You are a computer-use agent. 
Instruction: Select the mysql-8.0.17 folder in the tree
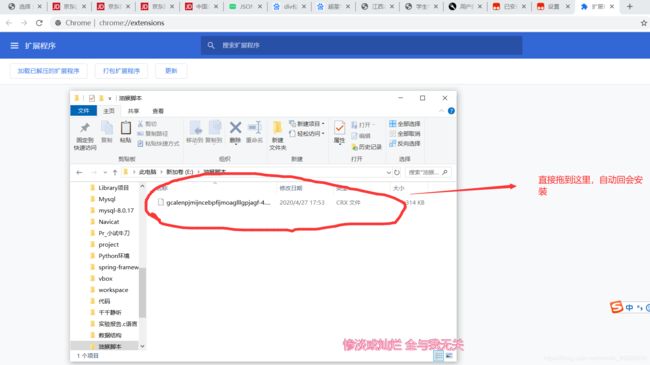tap(116, 211)
